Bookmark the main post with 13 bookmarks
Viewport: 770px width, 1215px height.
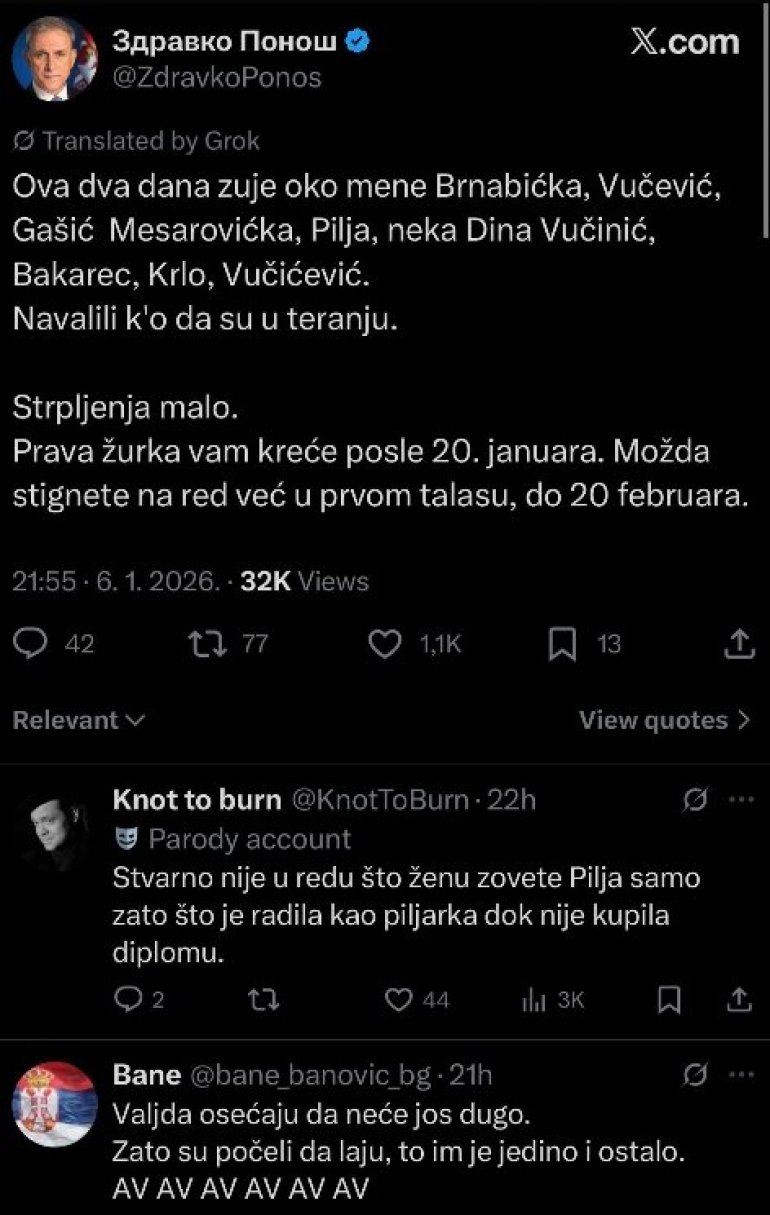click(562, 645)
